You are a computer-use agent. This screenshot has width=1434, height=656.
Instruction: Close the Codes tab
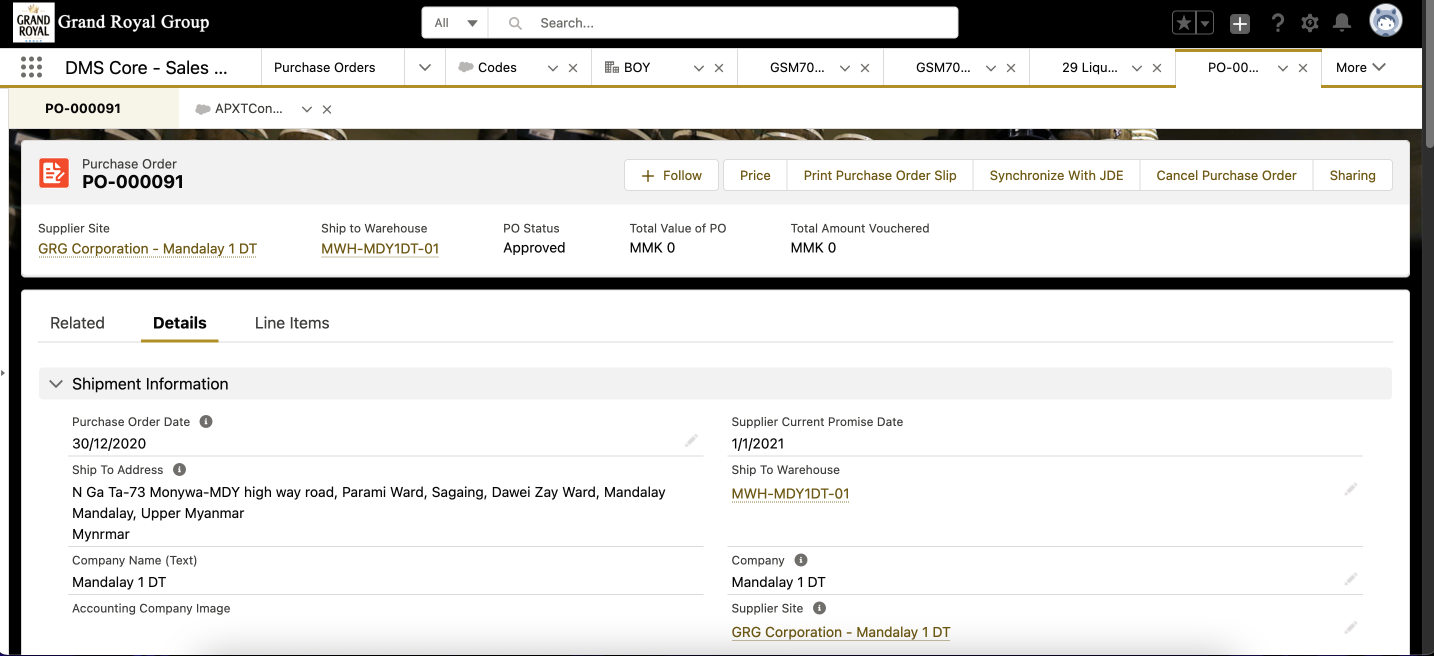[x=573, y=68]
